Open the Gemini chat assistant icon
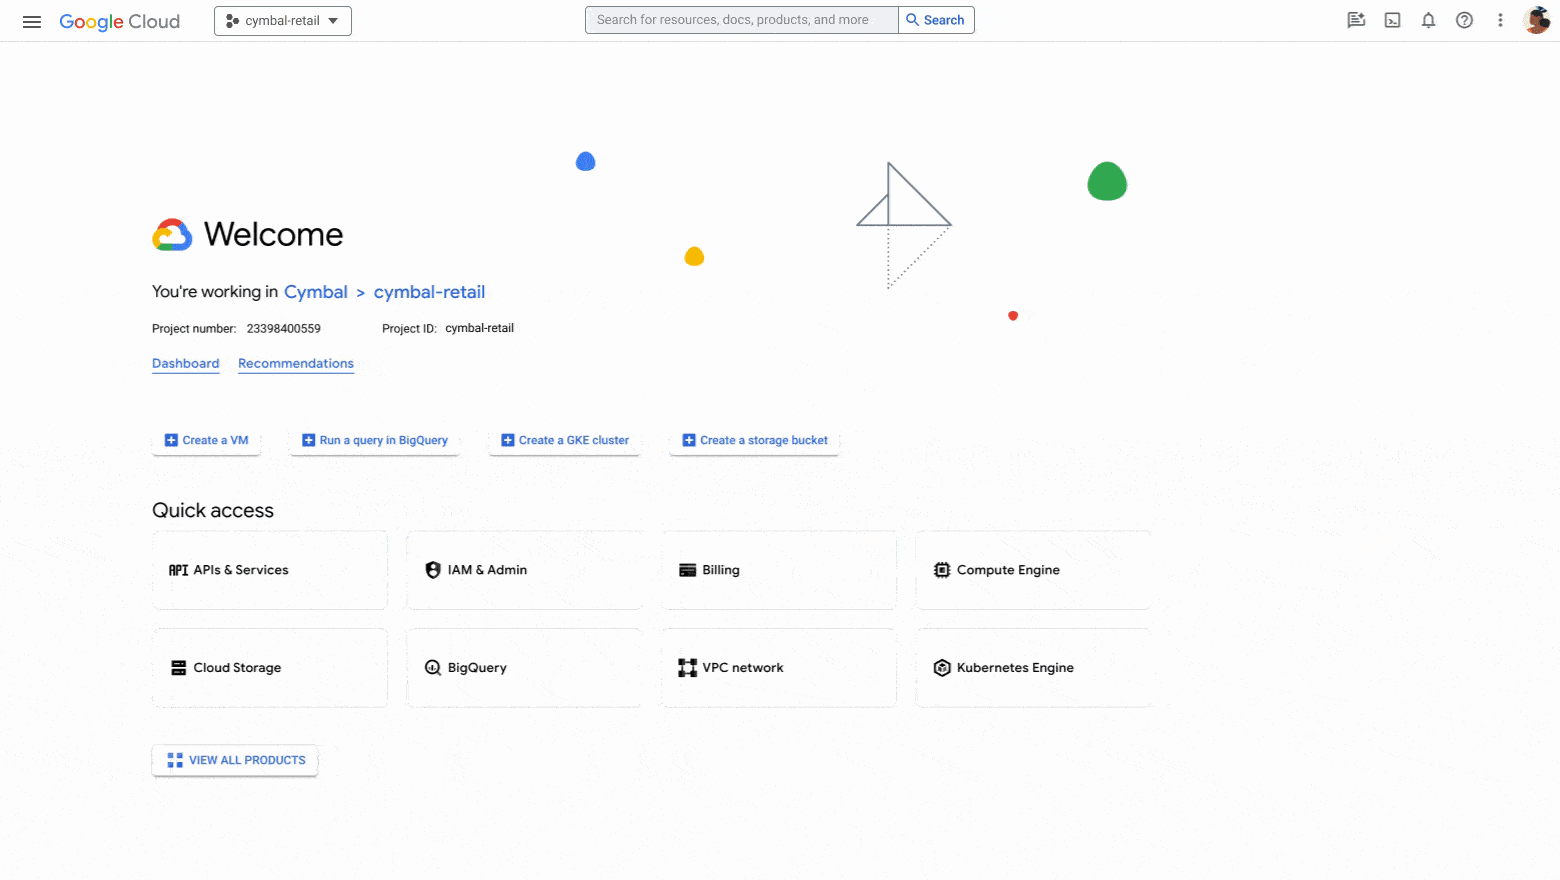 click(x=1356, y=20)
